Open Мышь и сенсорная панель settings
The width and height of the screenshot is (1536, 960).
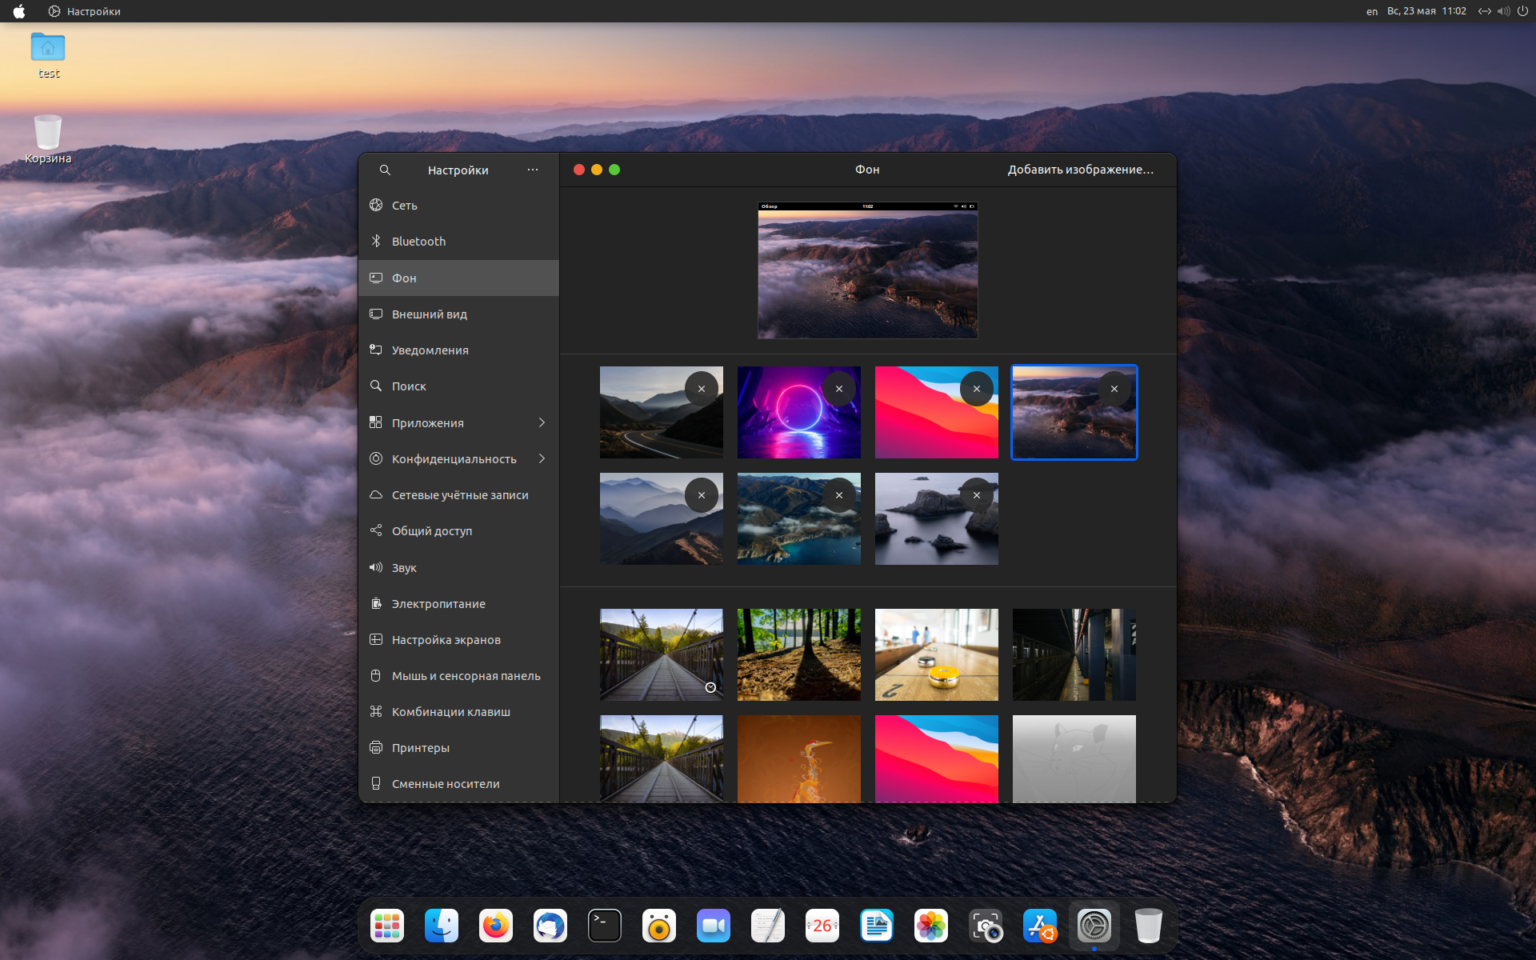[x=459, y=676]
